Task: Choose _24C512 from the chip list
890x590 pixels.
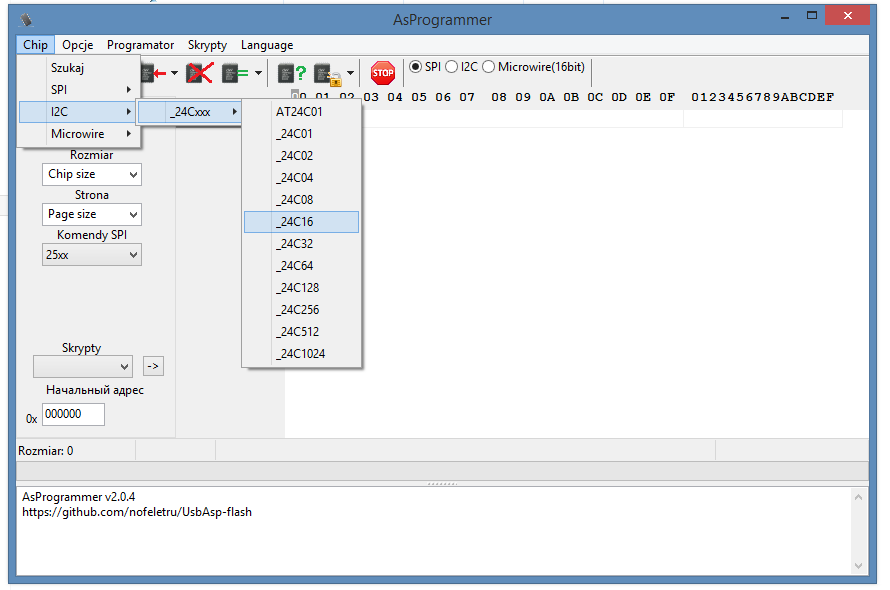Action: [301, 332]
